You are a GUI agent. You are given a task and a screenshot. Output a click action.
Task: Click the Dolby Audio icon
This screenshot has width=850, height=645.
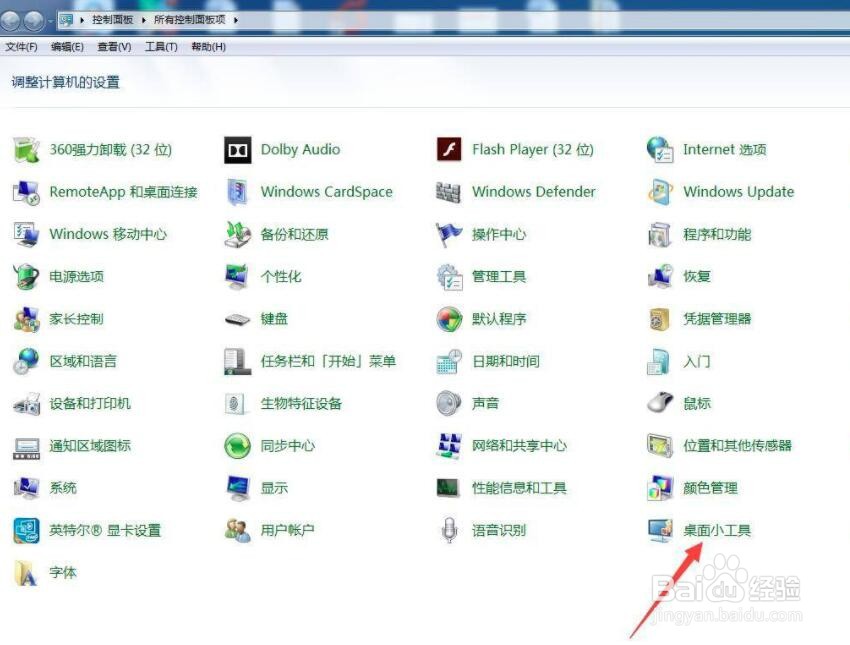(237, 150)
